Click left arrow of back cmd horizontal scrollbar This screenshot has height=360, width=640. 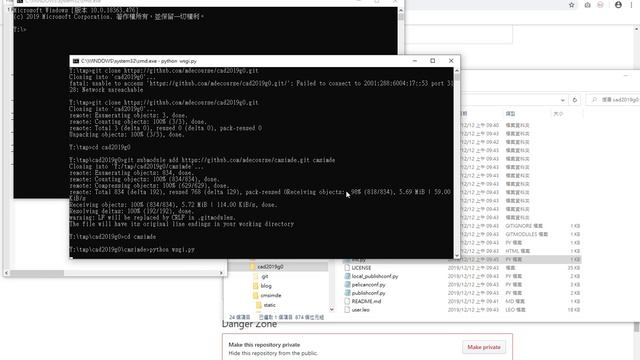pos(6,273)
